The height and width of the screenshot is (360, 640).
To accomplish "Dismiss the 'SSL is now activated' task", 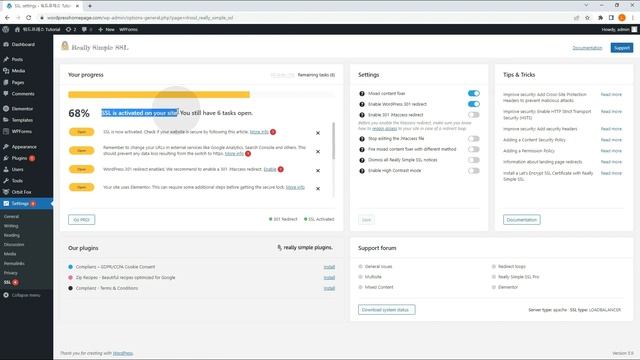I will click(318, 133).
